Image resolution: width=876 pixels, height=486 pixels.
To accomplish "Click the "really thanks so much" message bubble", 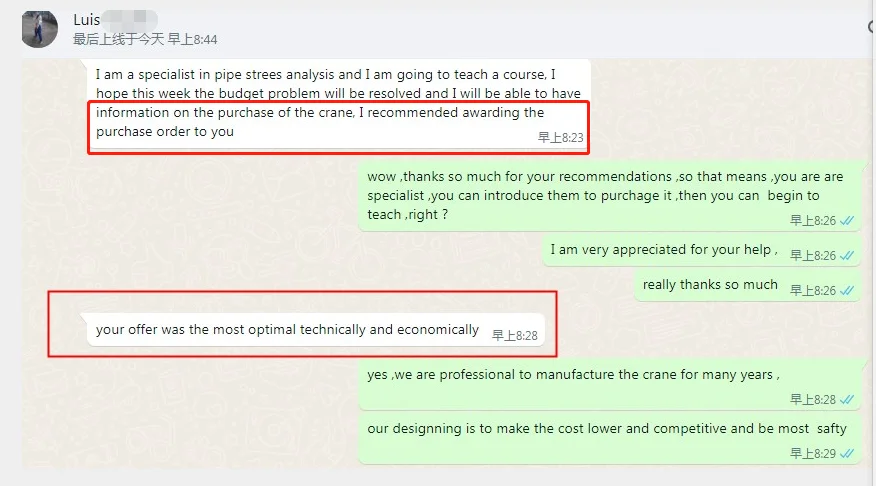I will pyautogui.click(x=710, y=285).
